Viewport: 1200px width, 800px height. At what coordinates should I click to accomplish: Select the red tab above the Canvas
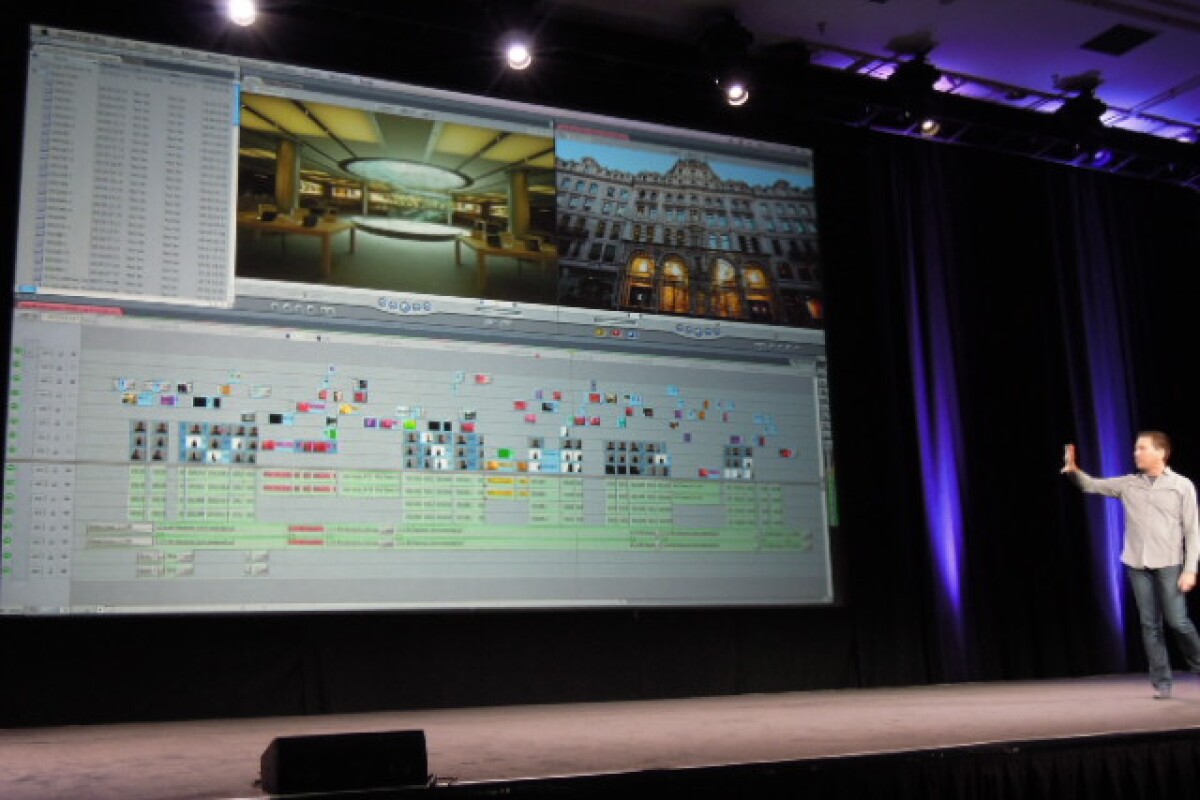[588, 129]
